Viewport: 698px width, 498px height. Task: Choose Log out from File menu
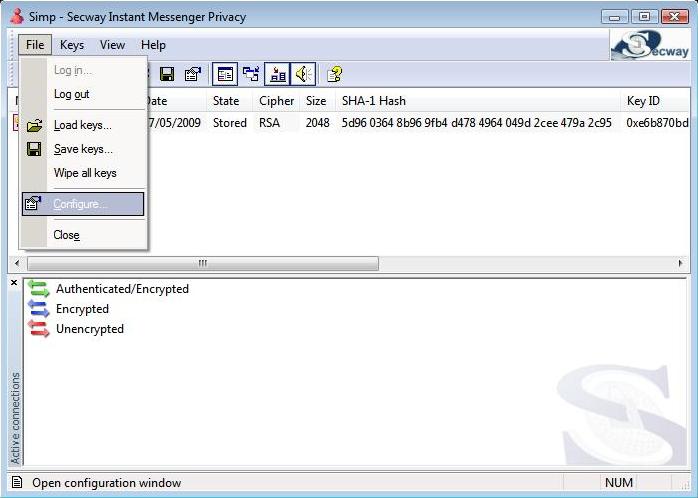[84, 94]
